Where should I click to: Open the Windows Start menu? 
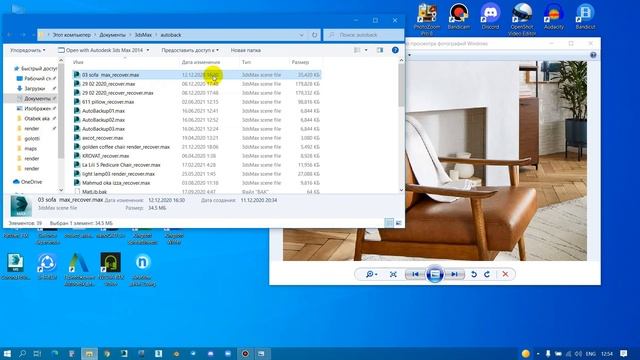tap(7, 353)
